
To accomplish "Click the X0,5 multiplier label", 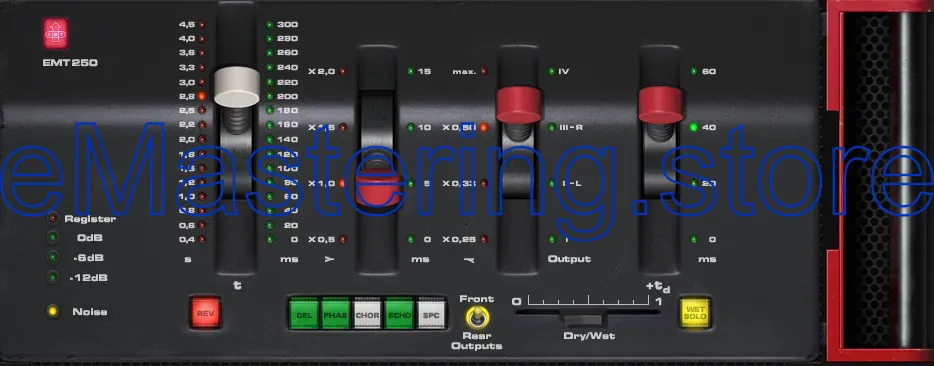I will 322,240.
